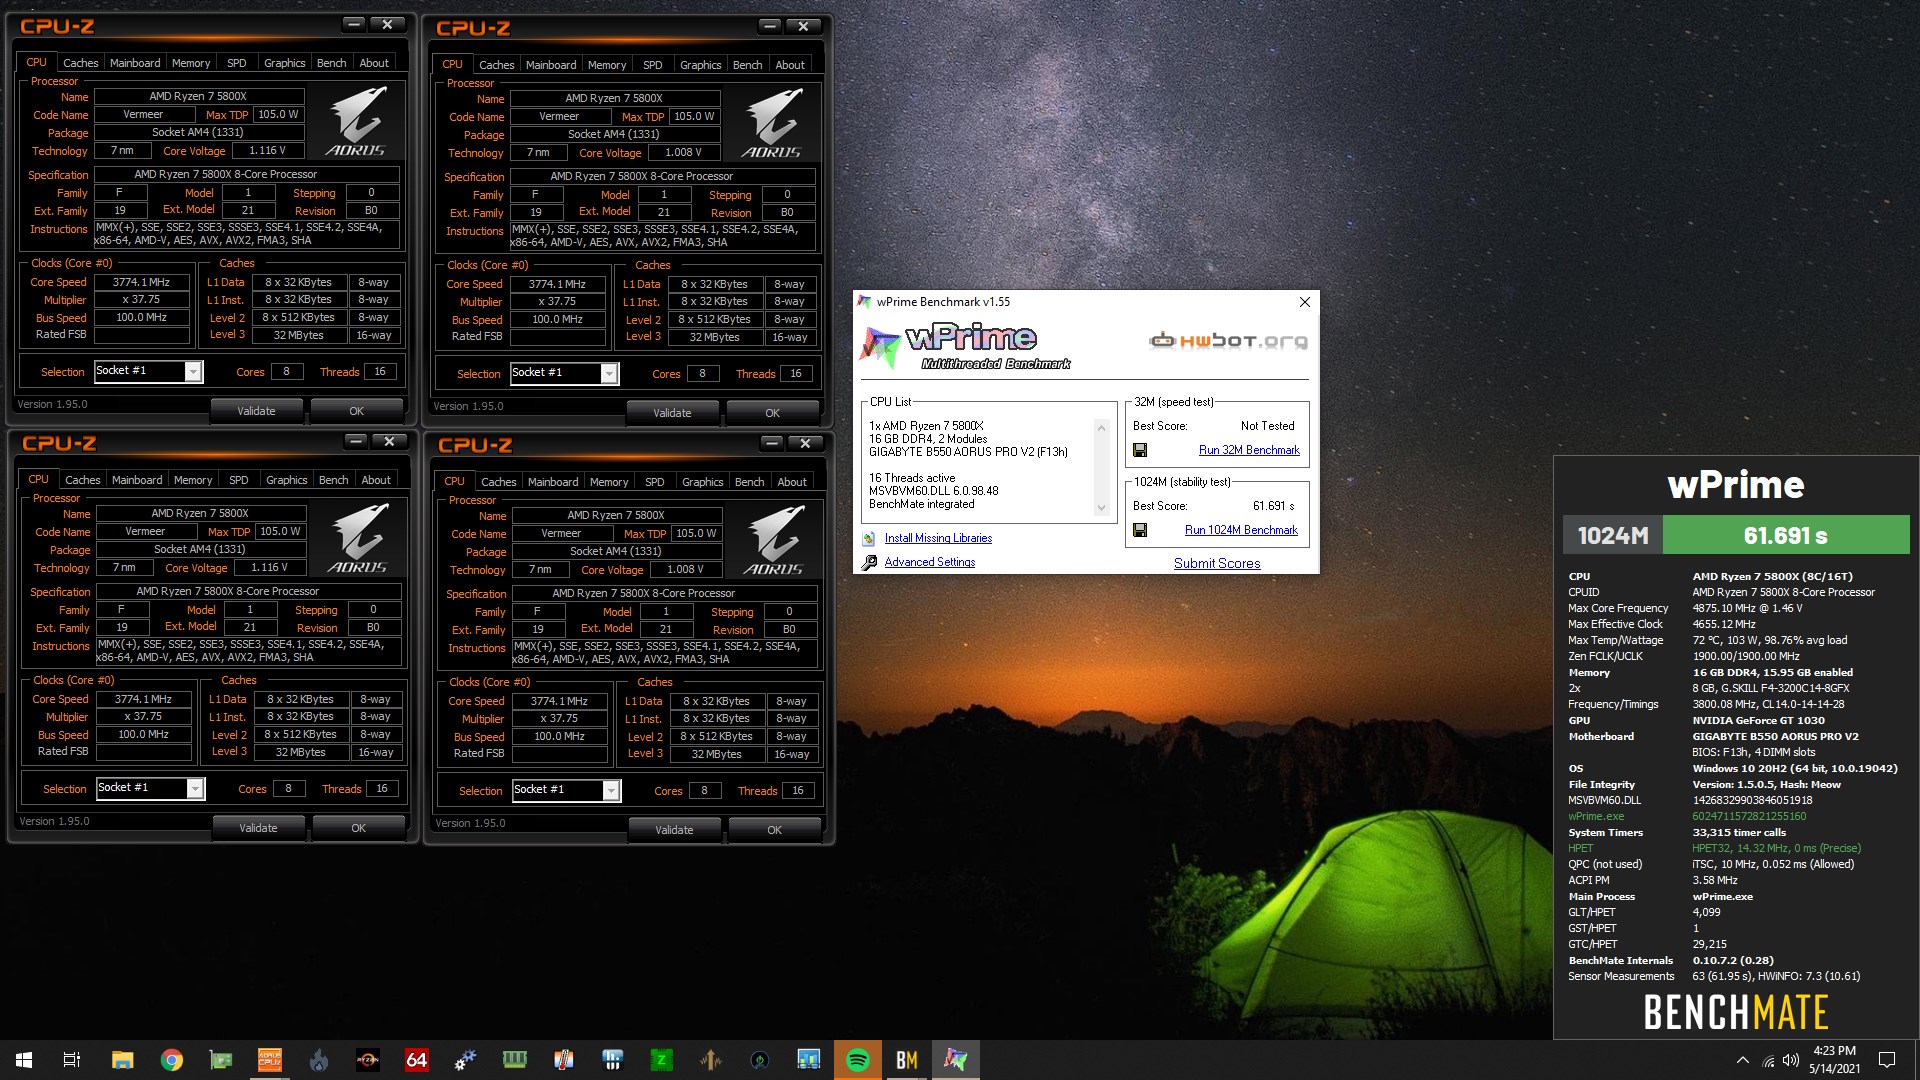Open the gears utility in taskbar
The width and height of the screenshot is (1920, 1080).
(x=465, y=1060)
